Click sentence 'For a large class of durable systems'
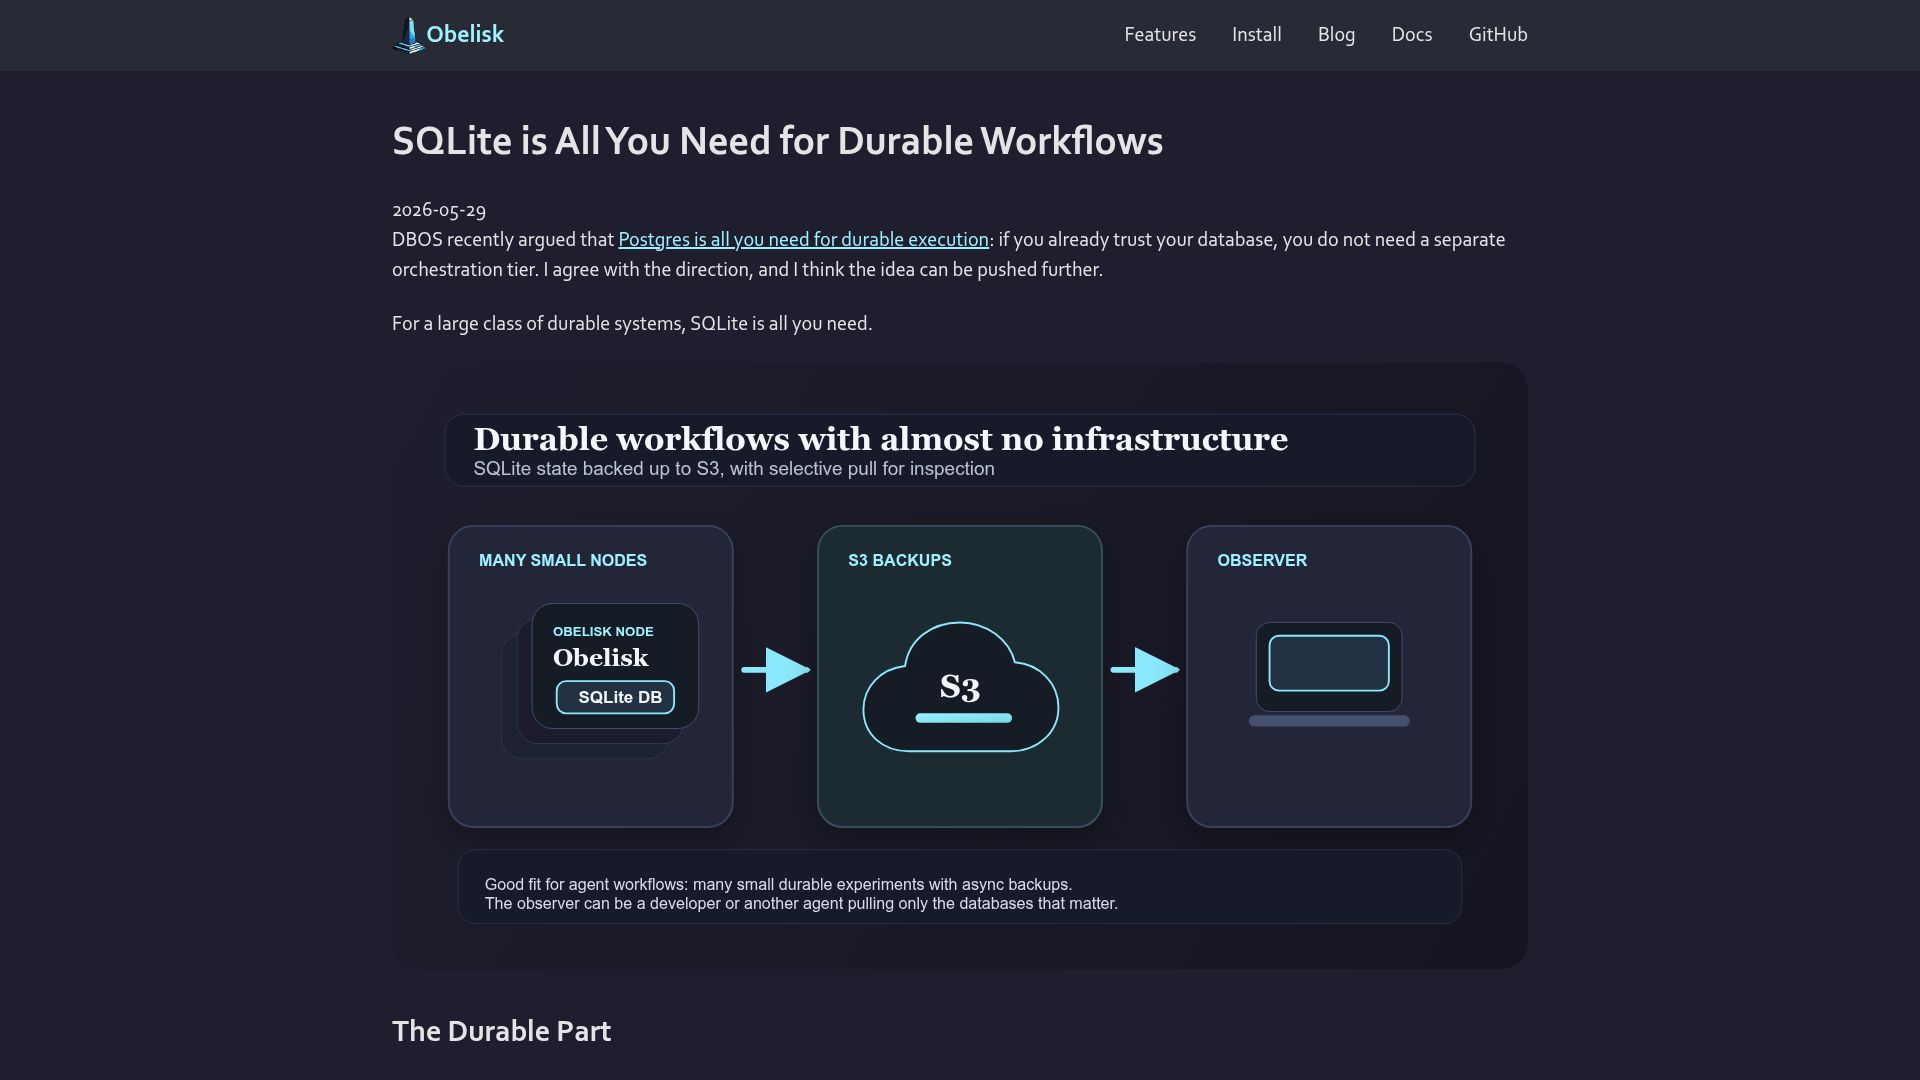Image resolution: width=1920 pixels, height=1080 pixels. pyautogui.click(x=632, y=324)
